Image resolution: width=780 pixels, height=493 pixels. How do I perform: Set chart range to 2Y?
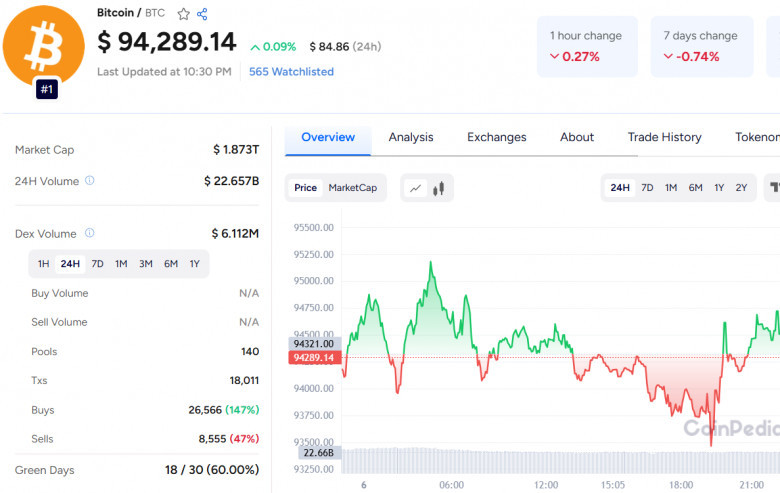click(x=741, y=188)
